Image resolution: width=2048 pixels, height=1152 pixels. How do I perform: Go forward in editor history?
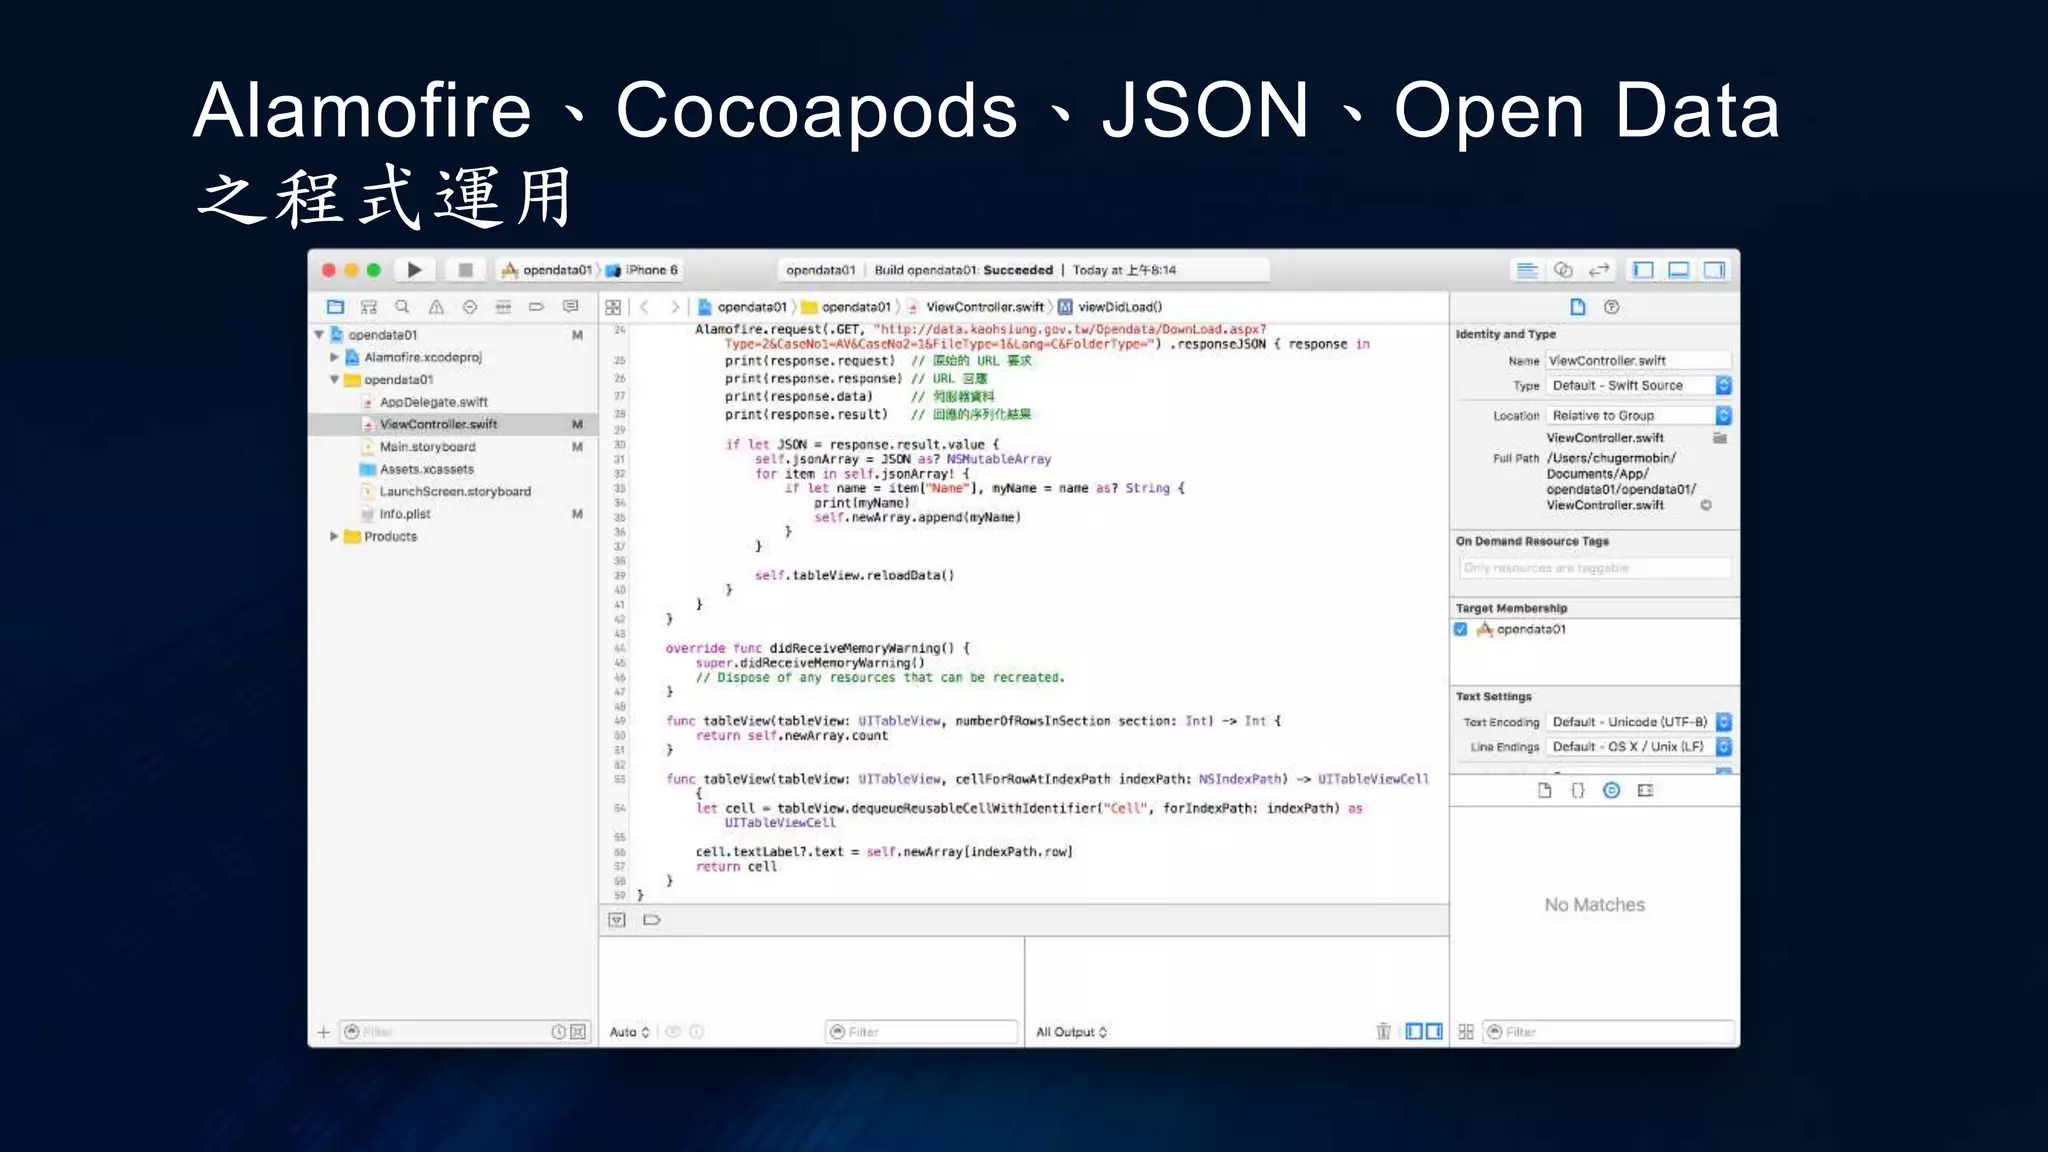click(675, 307)
